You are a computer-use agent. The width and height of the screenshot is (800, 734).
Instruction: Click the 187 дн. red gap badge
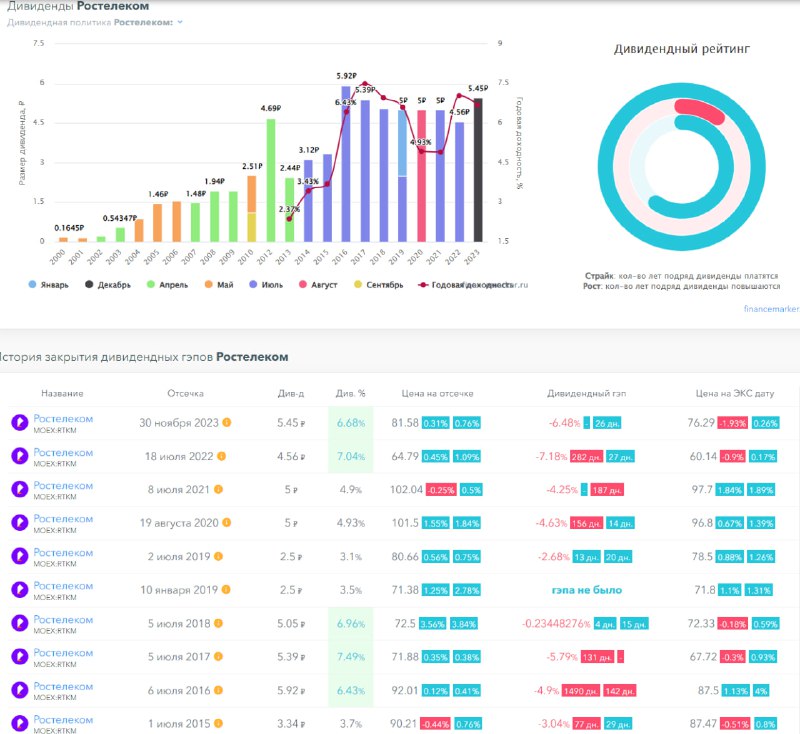click(607, 490)
